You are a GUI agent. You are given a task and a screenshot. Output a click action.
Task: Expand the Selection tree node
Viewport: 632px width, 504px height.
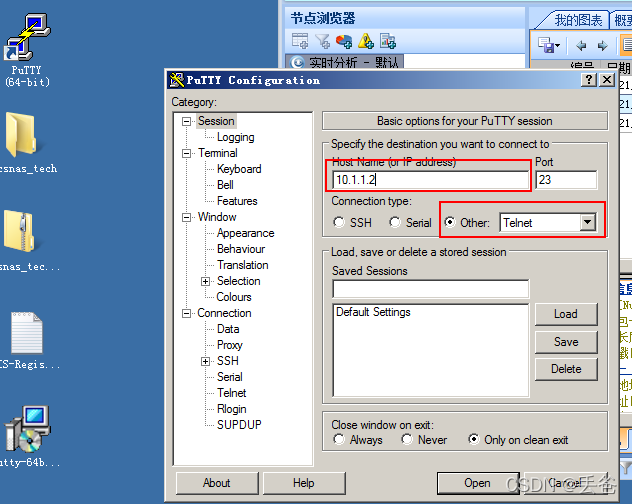[206, 281]
